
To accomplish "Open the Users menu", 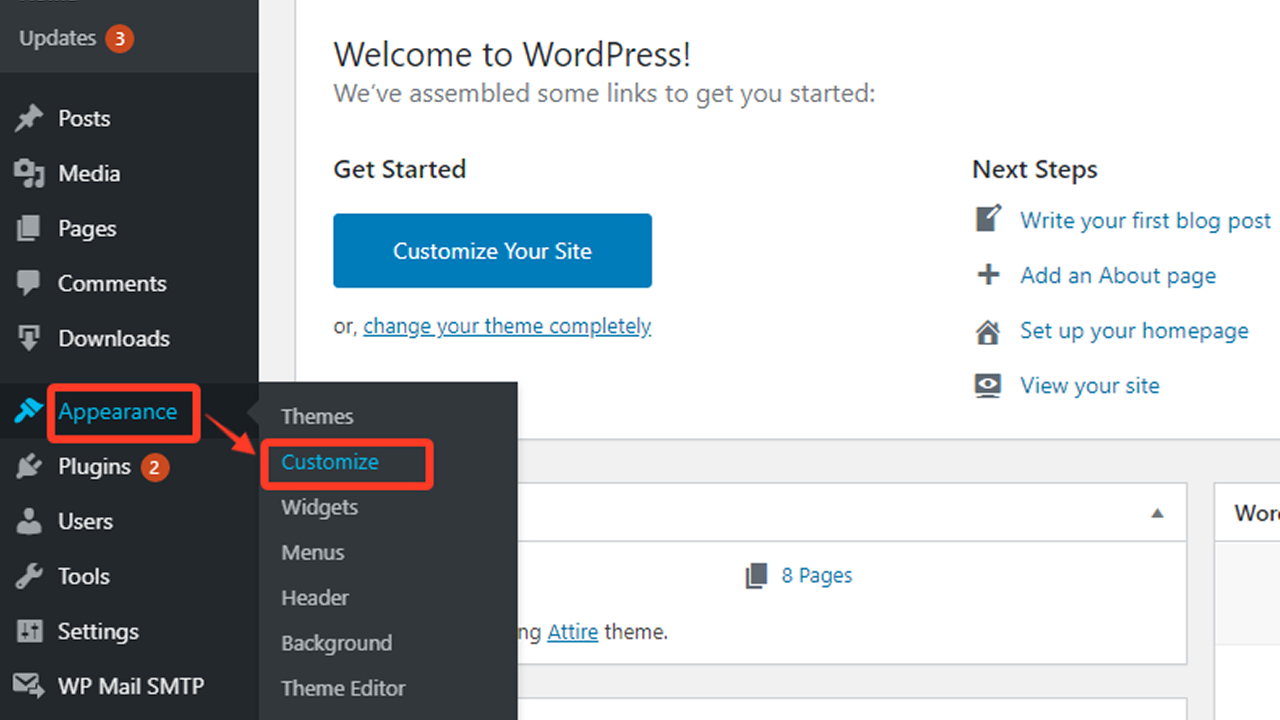I will pos(85,521).
